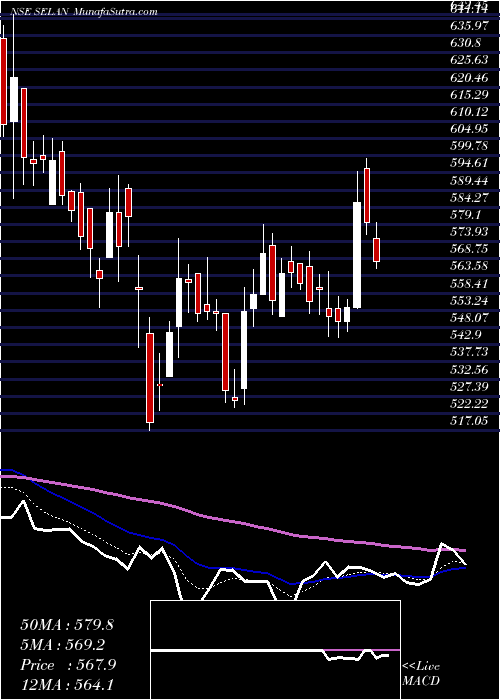500x700 pixels.
Task: Select the 599.78 price axis label
Action: coord(469,146)
